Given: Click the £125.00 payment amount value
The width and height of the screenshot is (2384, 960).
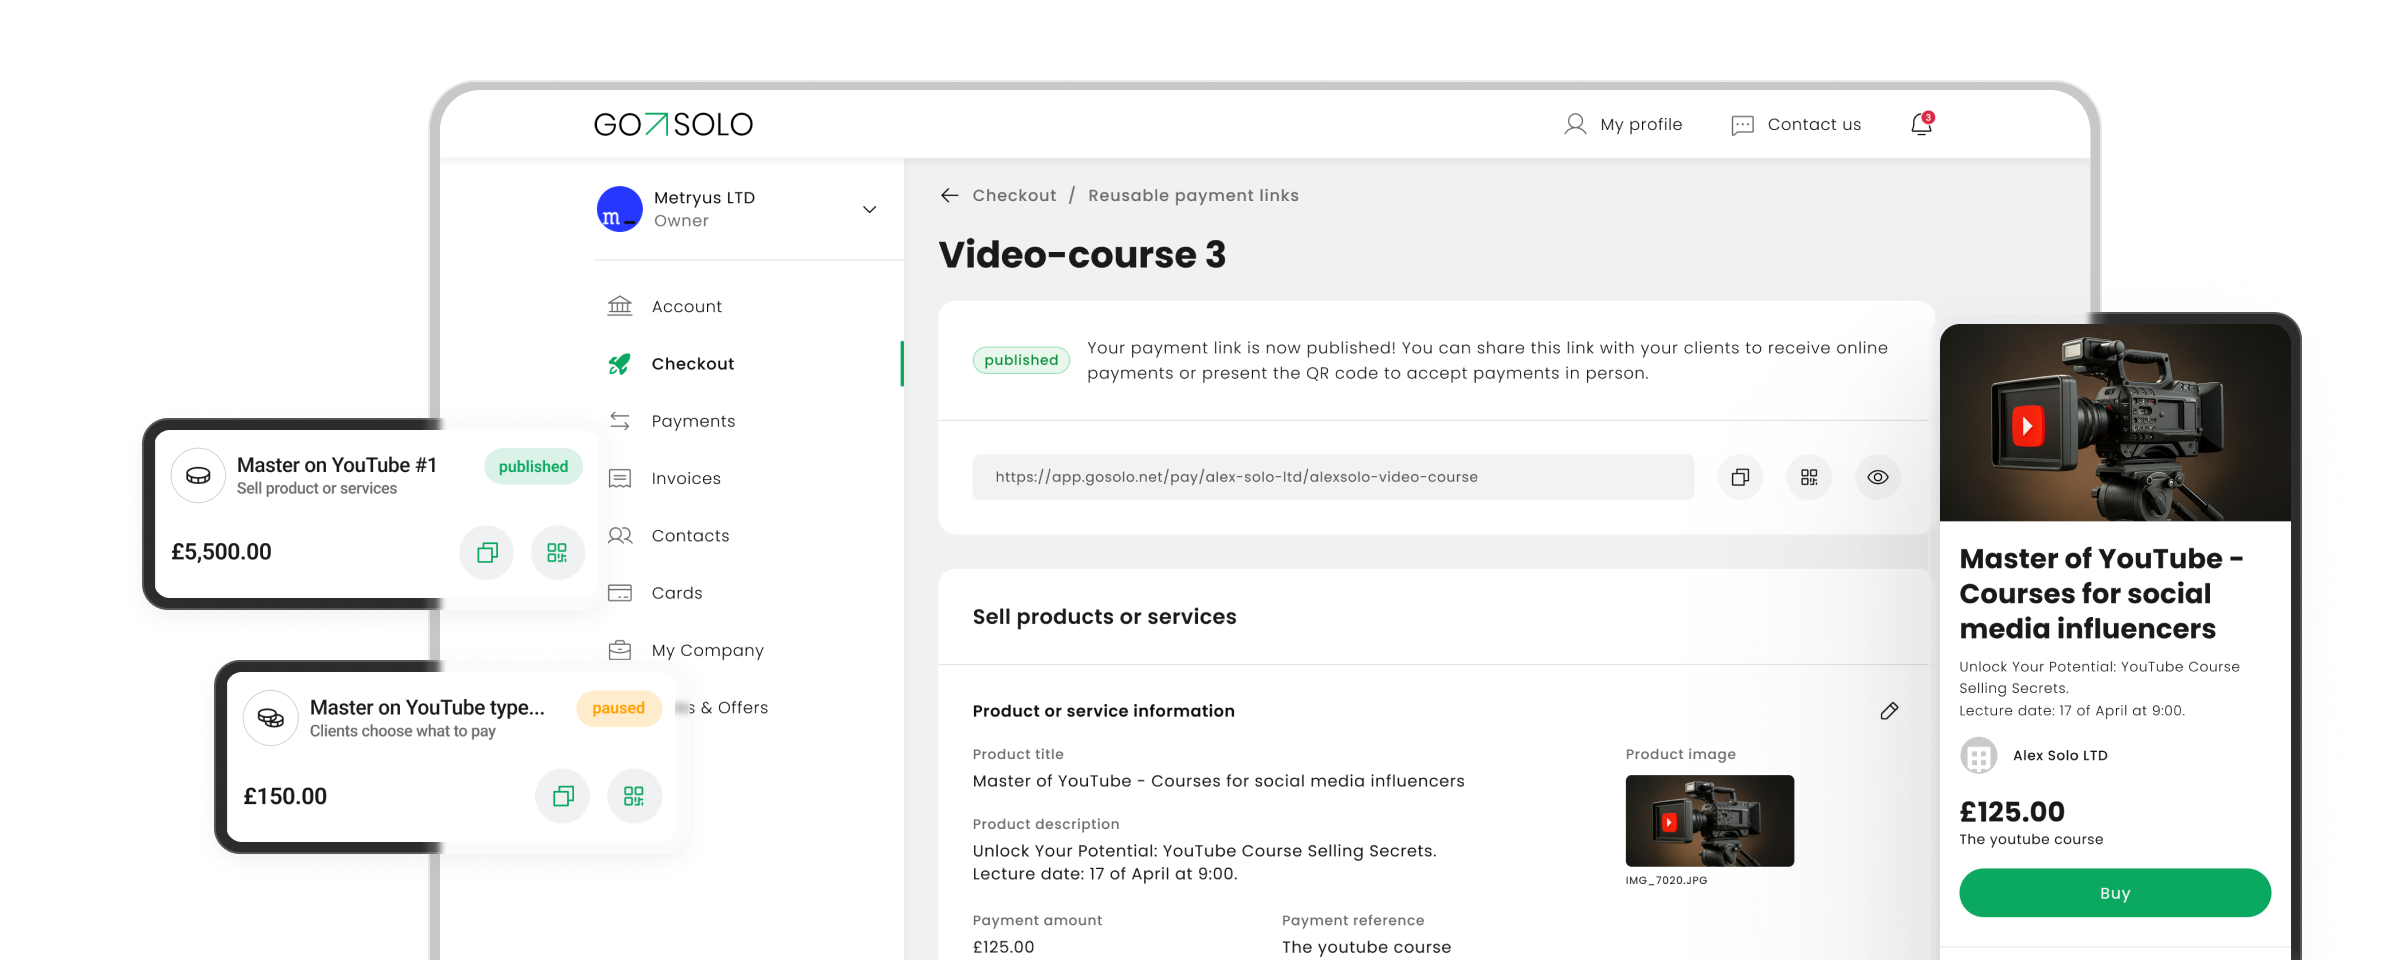Looking at the screenshot, I should [x=1003, y=947].
